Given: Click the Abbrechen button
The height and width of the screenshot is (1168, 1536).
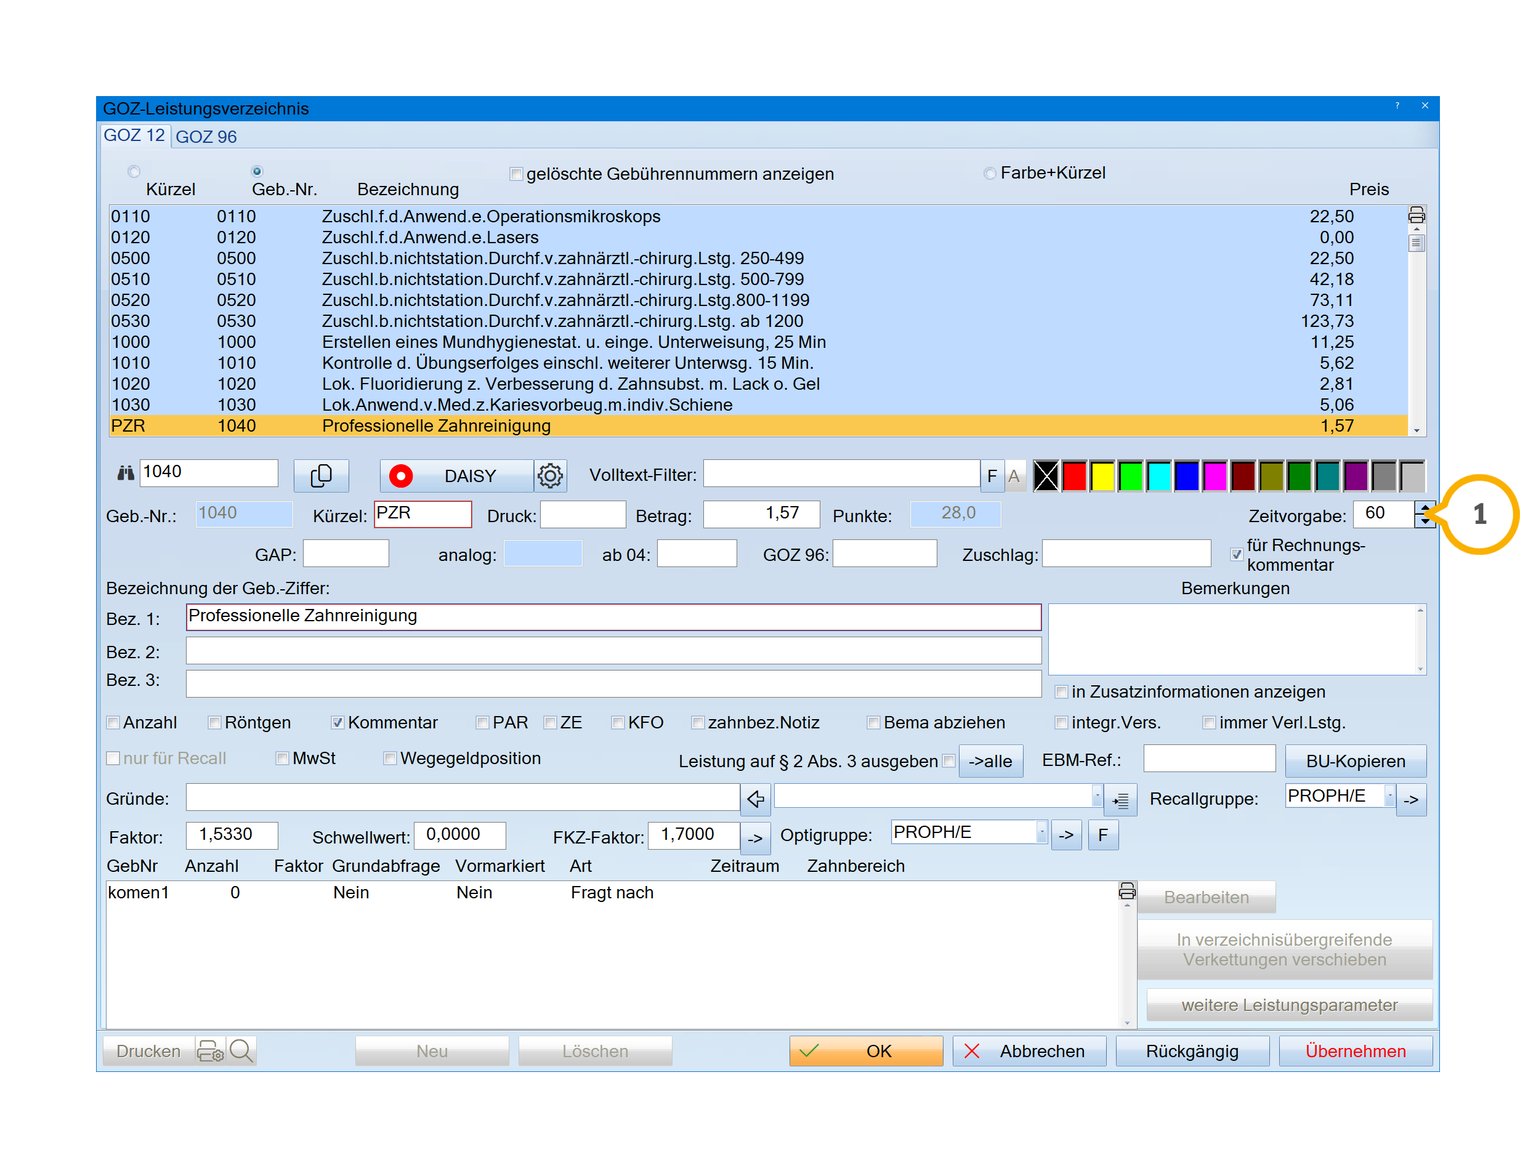Looking at the screenshot, I should 1030,1051.
